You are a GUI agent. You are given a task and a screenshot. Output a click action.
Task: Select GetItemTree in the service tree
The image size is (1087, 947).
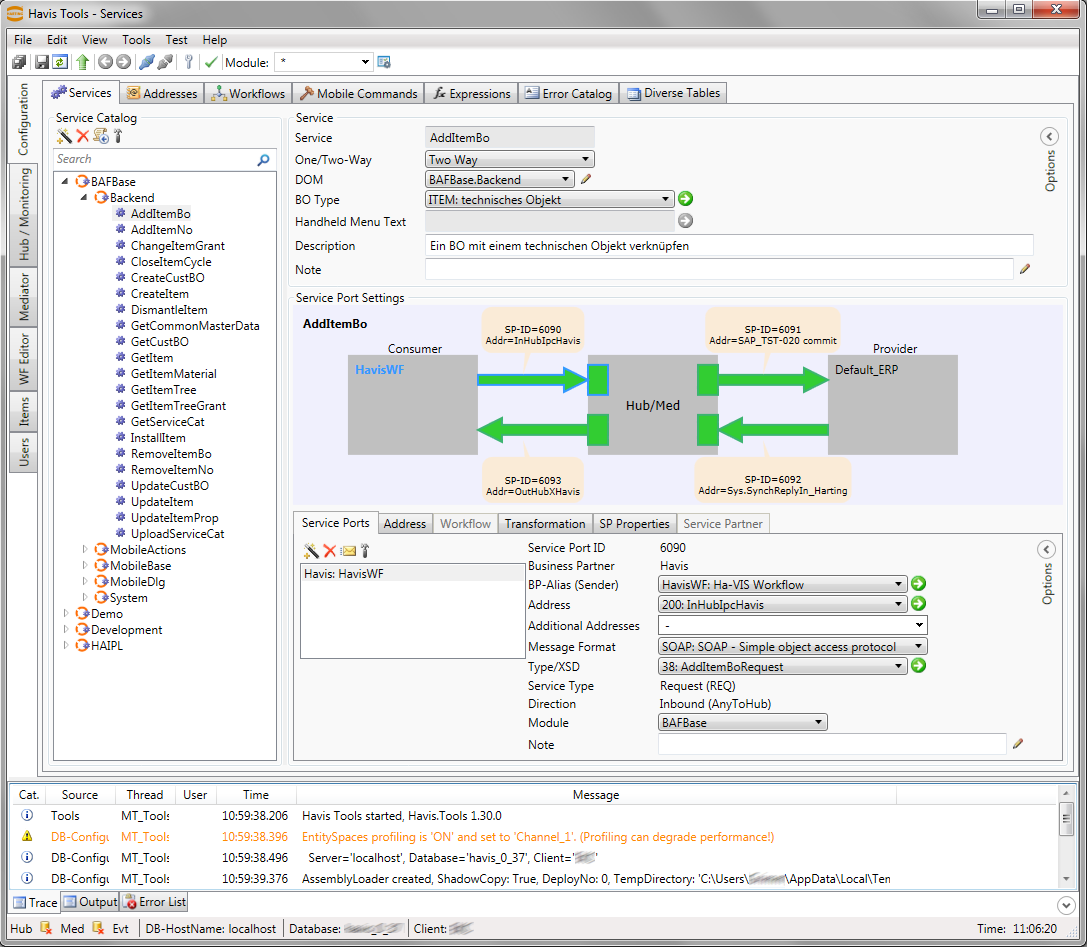[163, 390]
